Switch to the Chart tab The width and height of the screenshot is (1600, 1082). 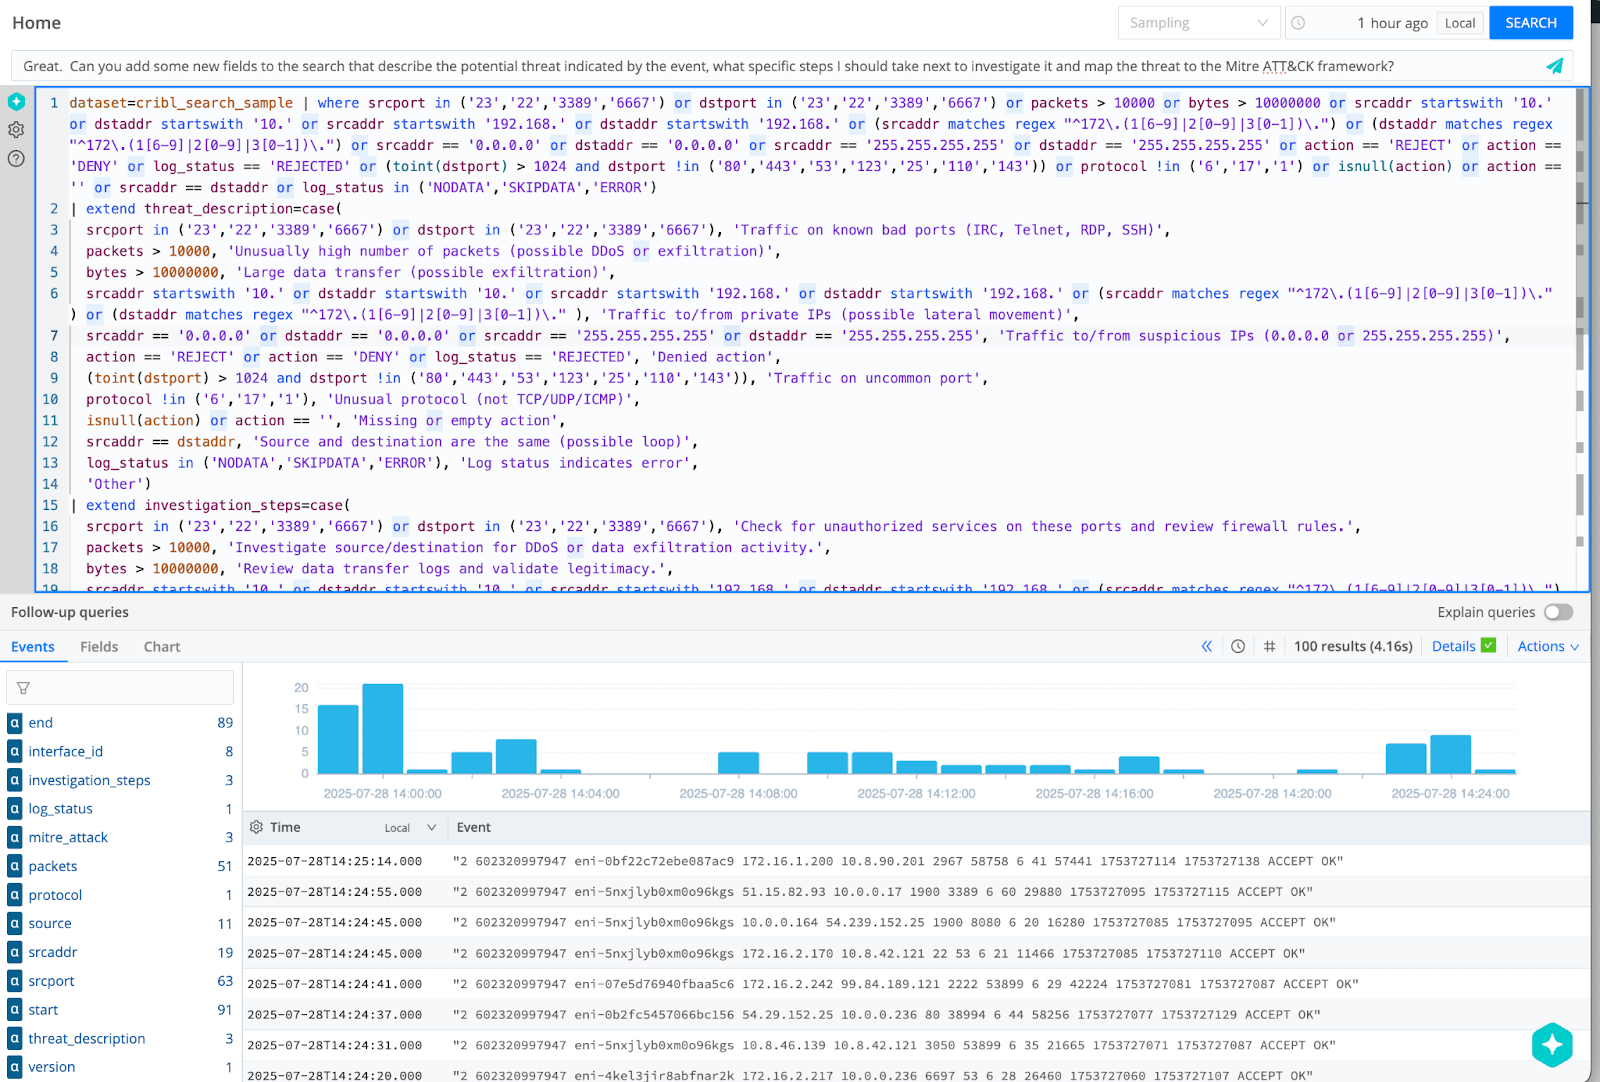pyautogui.click(x=162, y=647)
